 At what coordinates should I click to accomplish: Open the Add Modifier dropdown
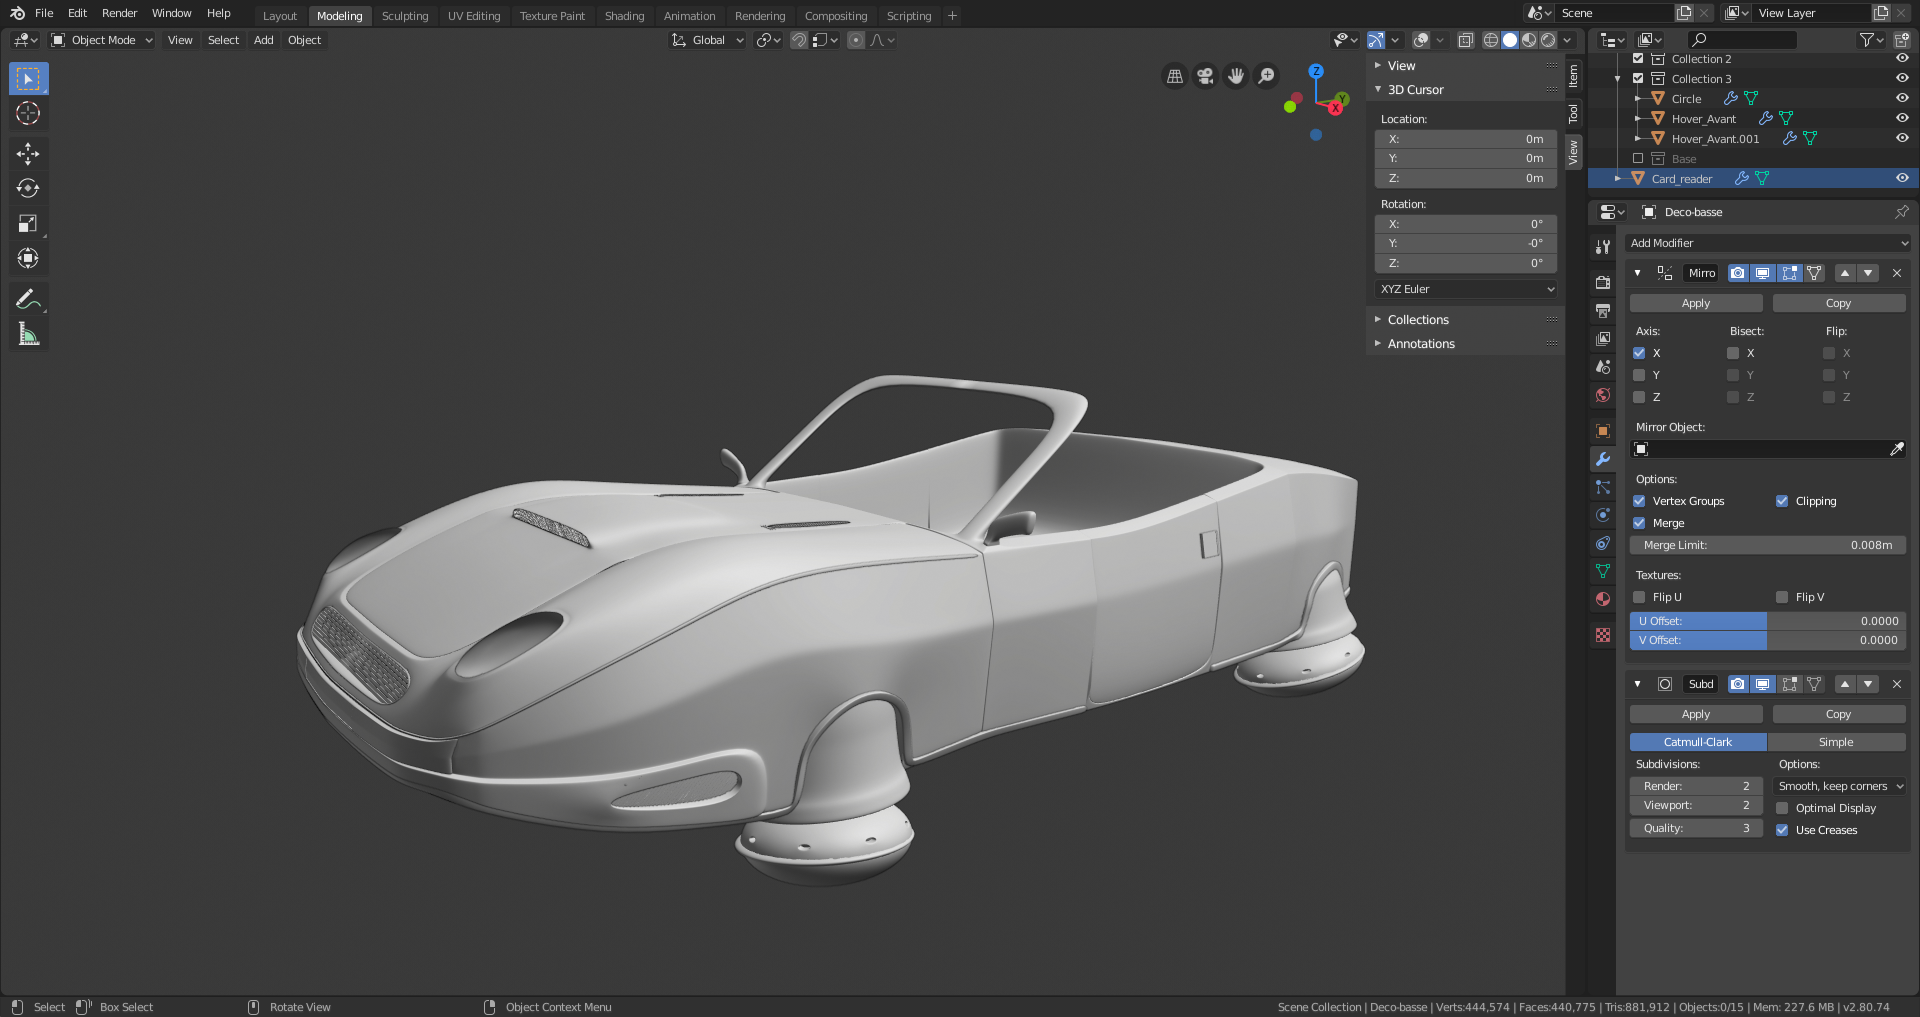(x=1767, y=243)
